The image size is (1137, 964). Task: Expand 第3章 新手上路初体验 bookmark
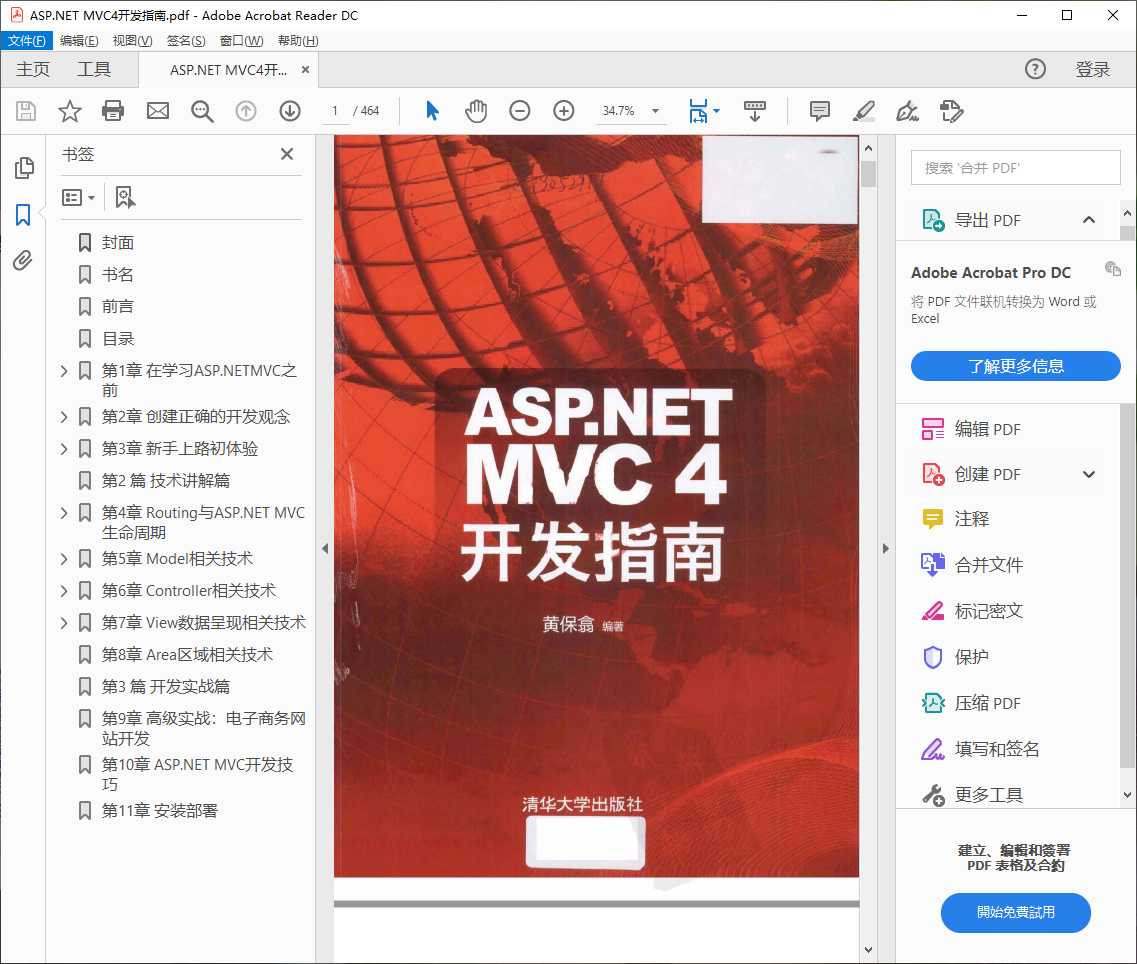point(64,449)
